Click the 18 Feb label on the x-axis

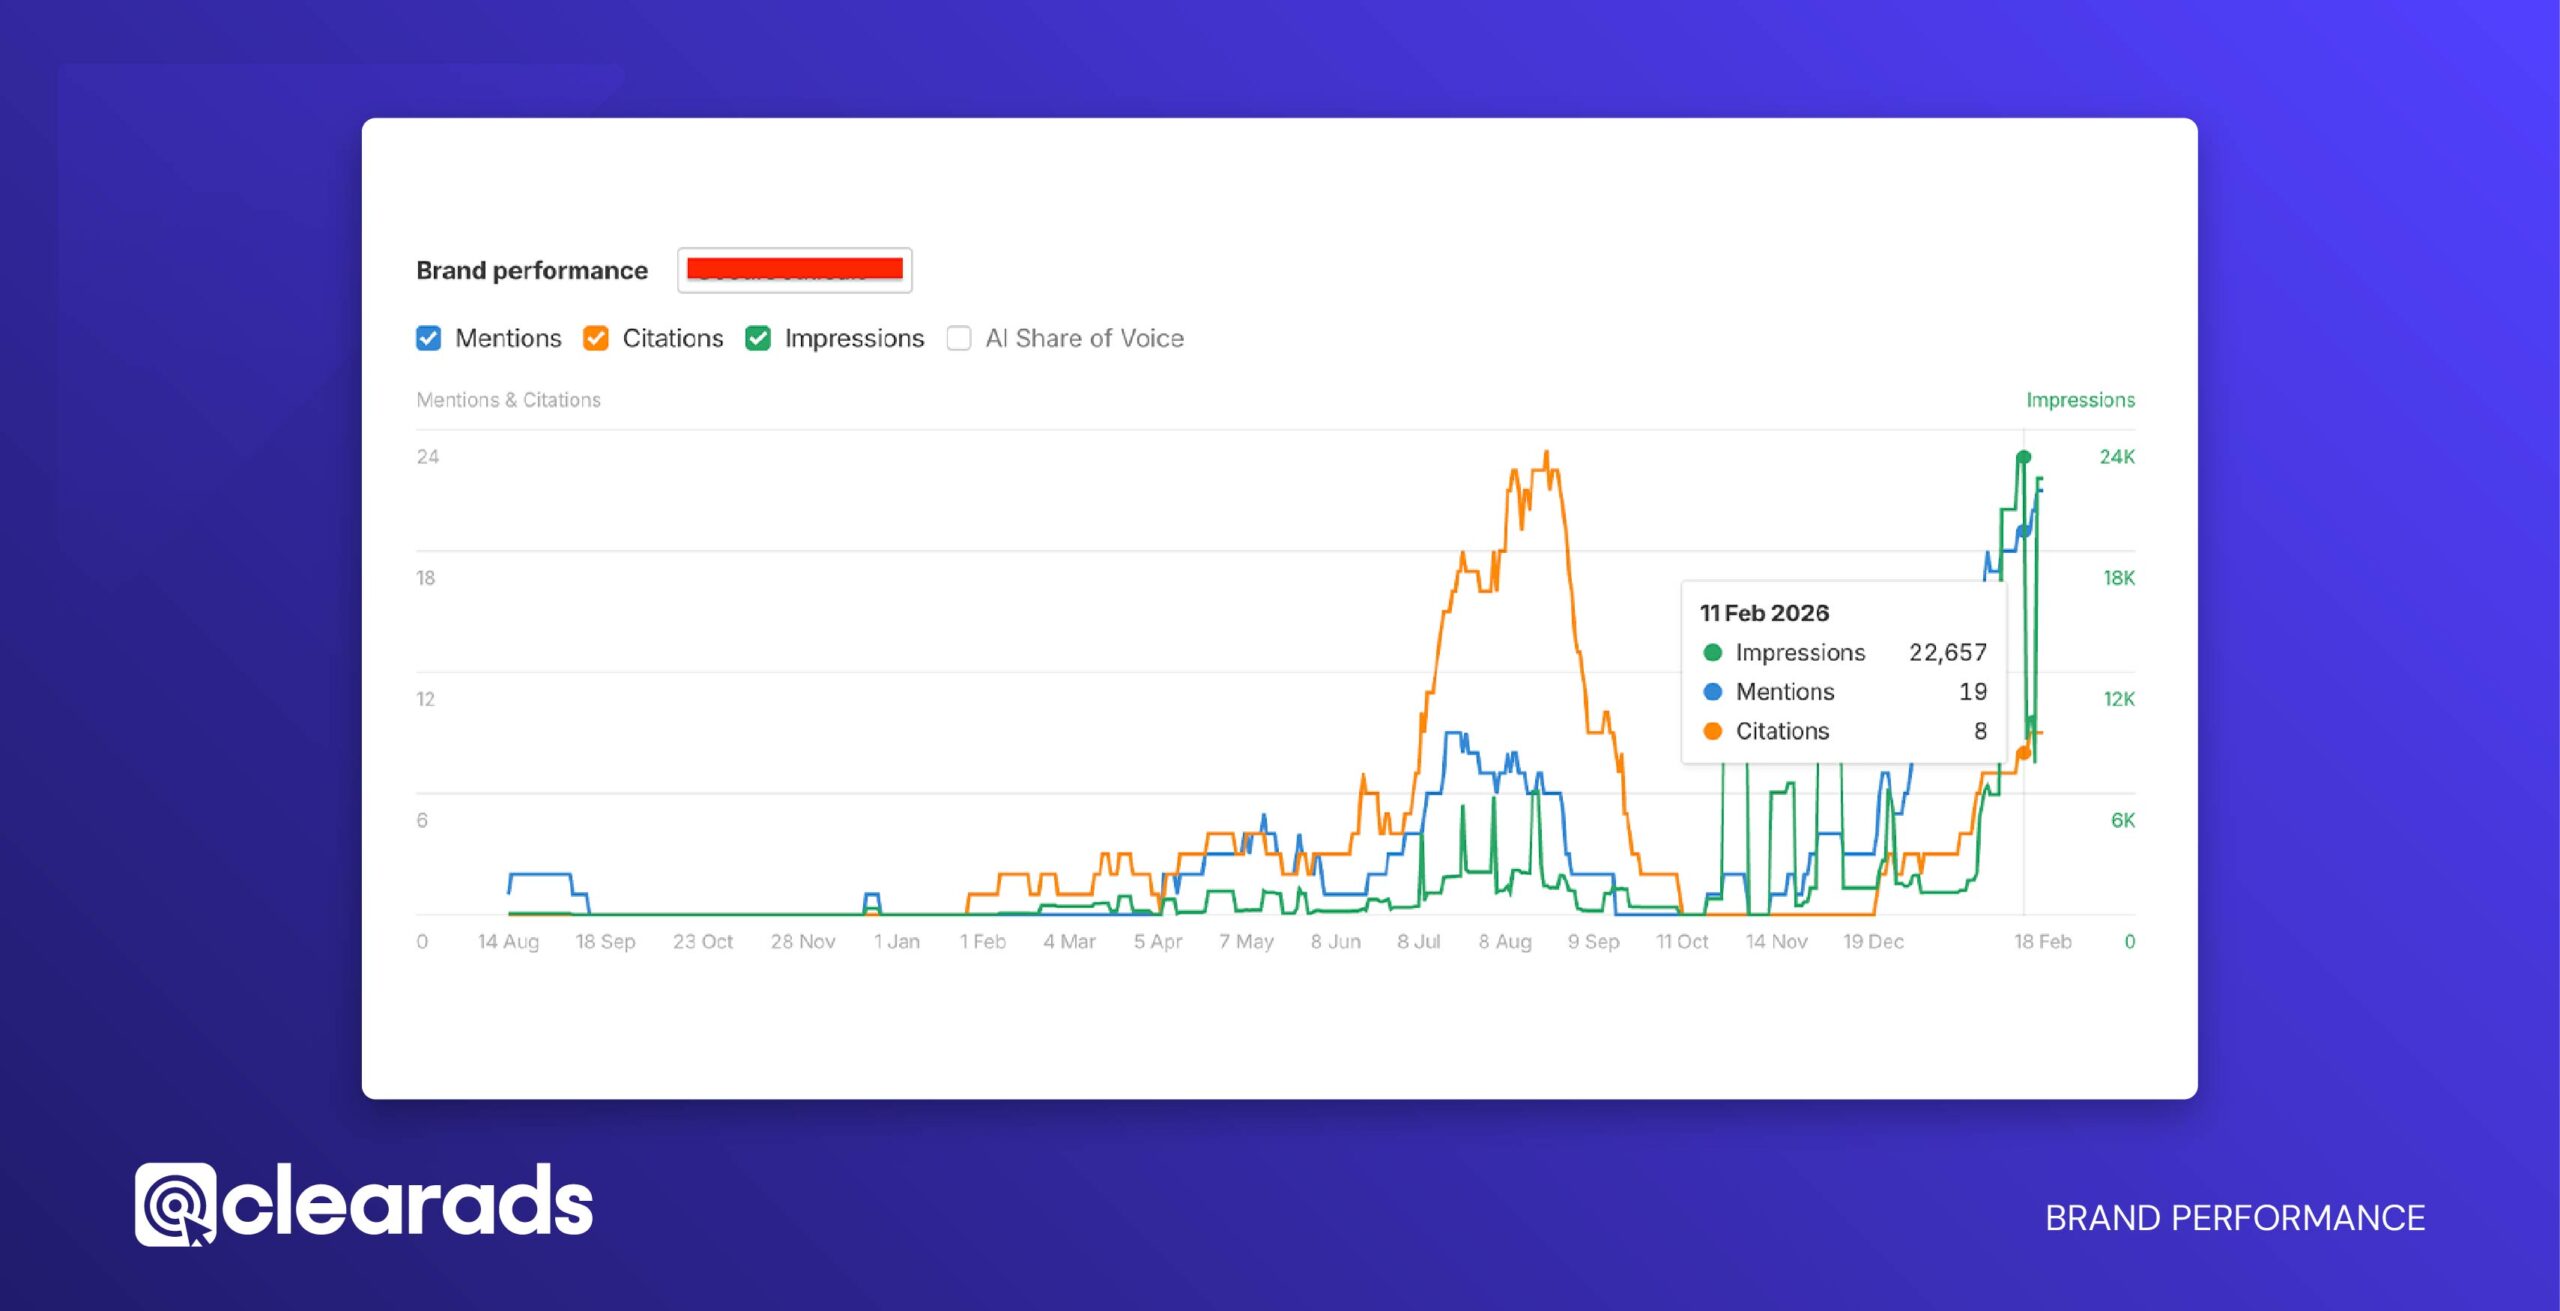pos(2043,941)
